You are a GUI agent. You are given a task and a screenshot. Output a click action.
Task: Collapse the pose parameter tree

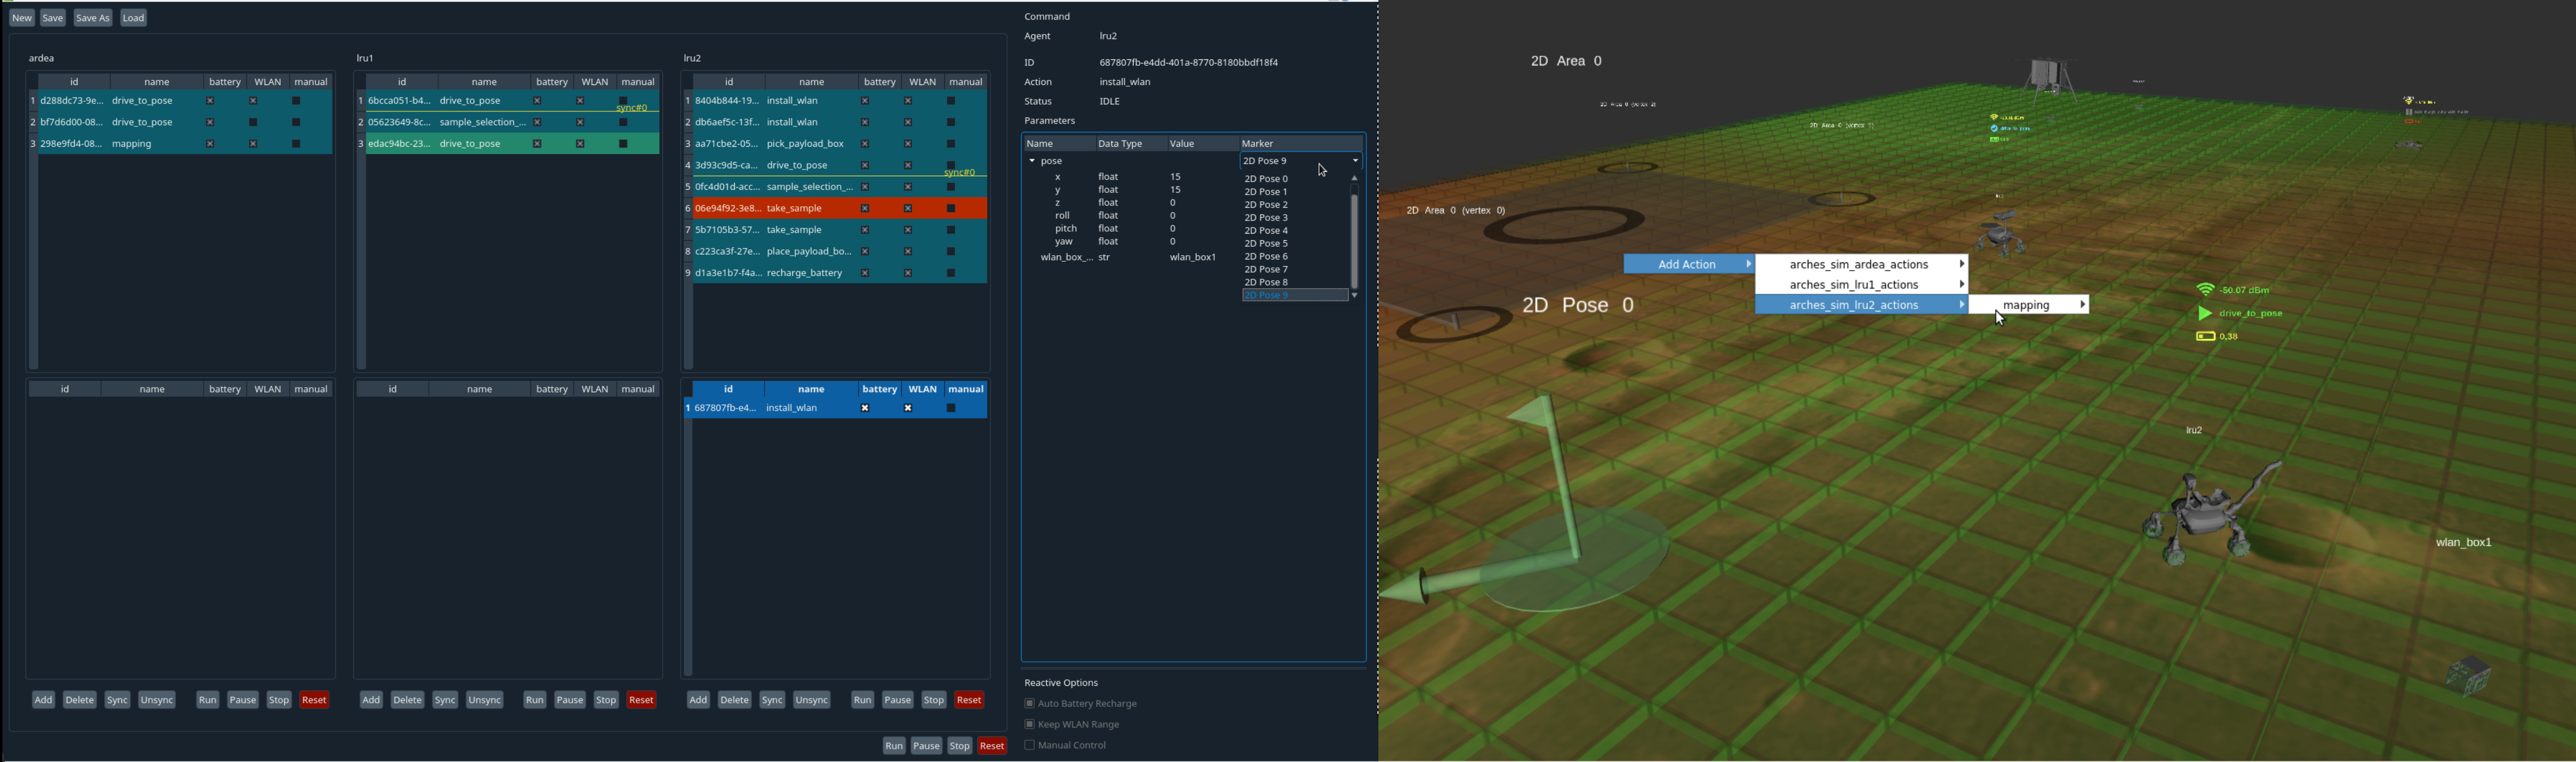(1032, 161)
